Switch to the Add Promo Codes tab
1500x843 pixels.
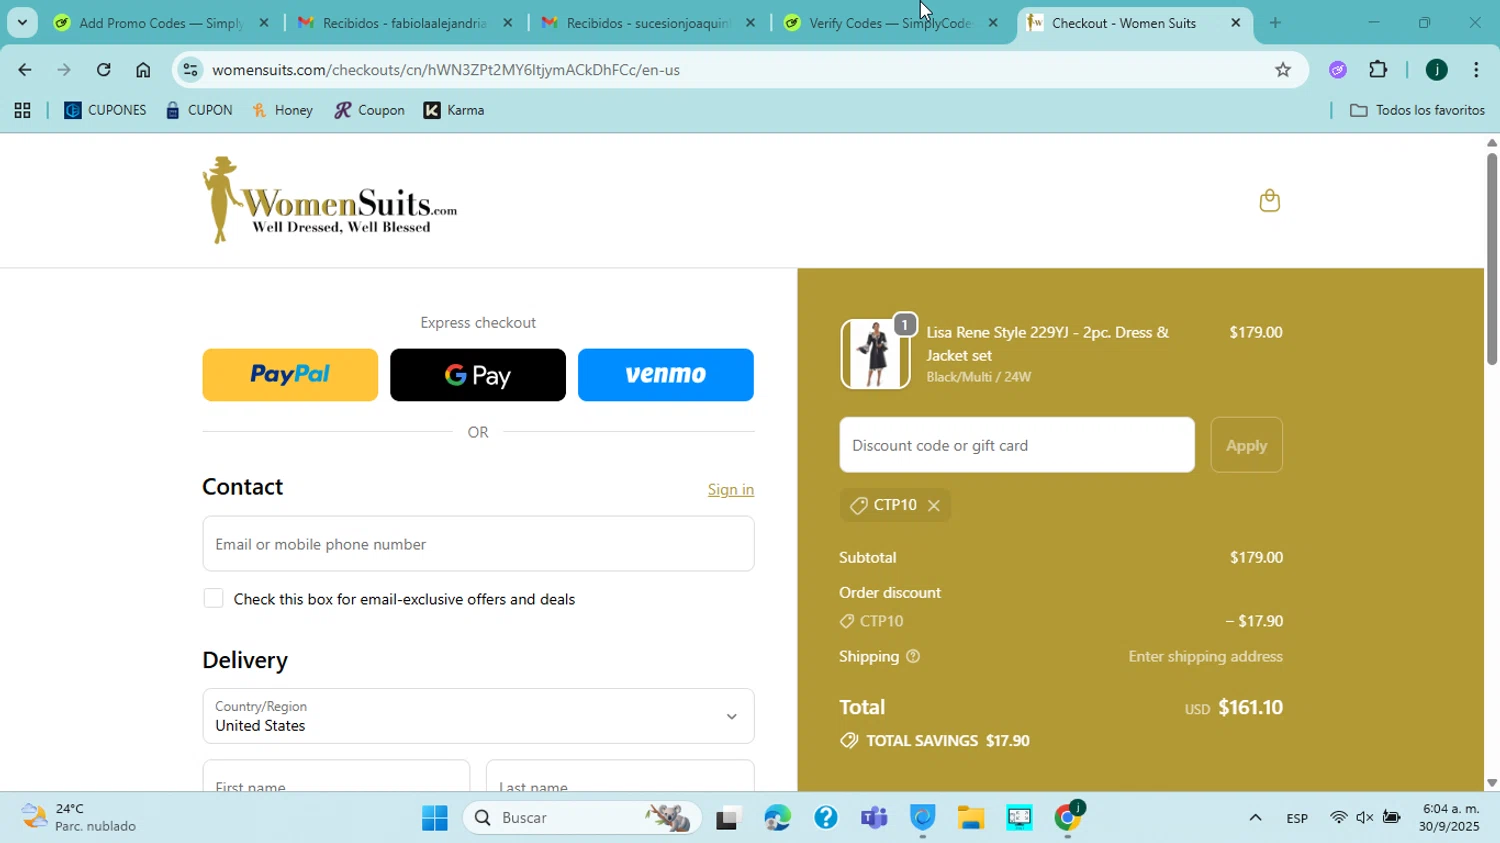(x=161, y=23)
